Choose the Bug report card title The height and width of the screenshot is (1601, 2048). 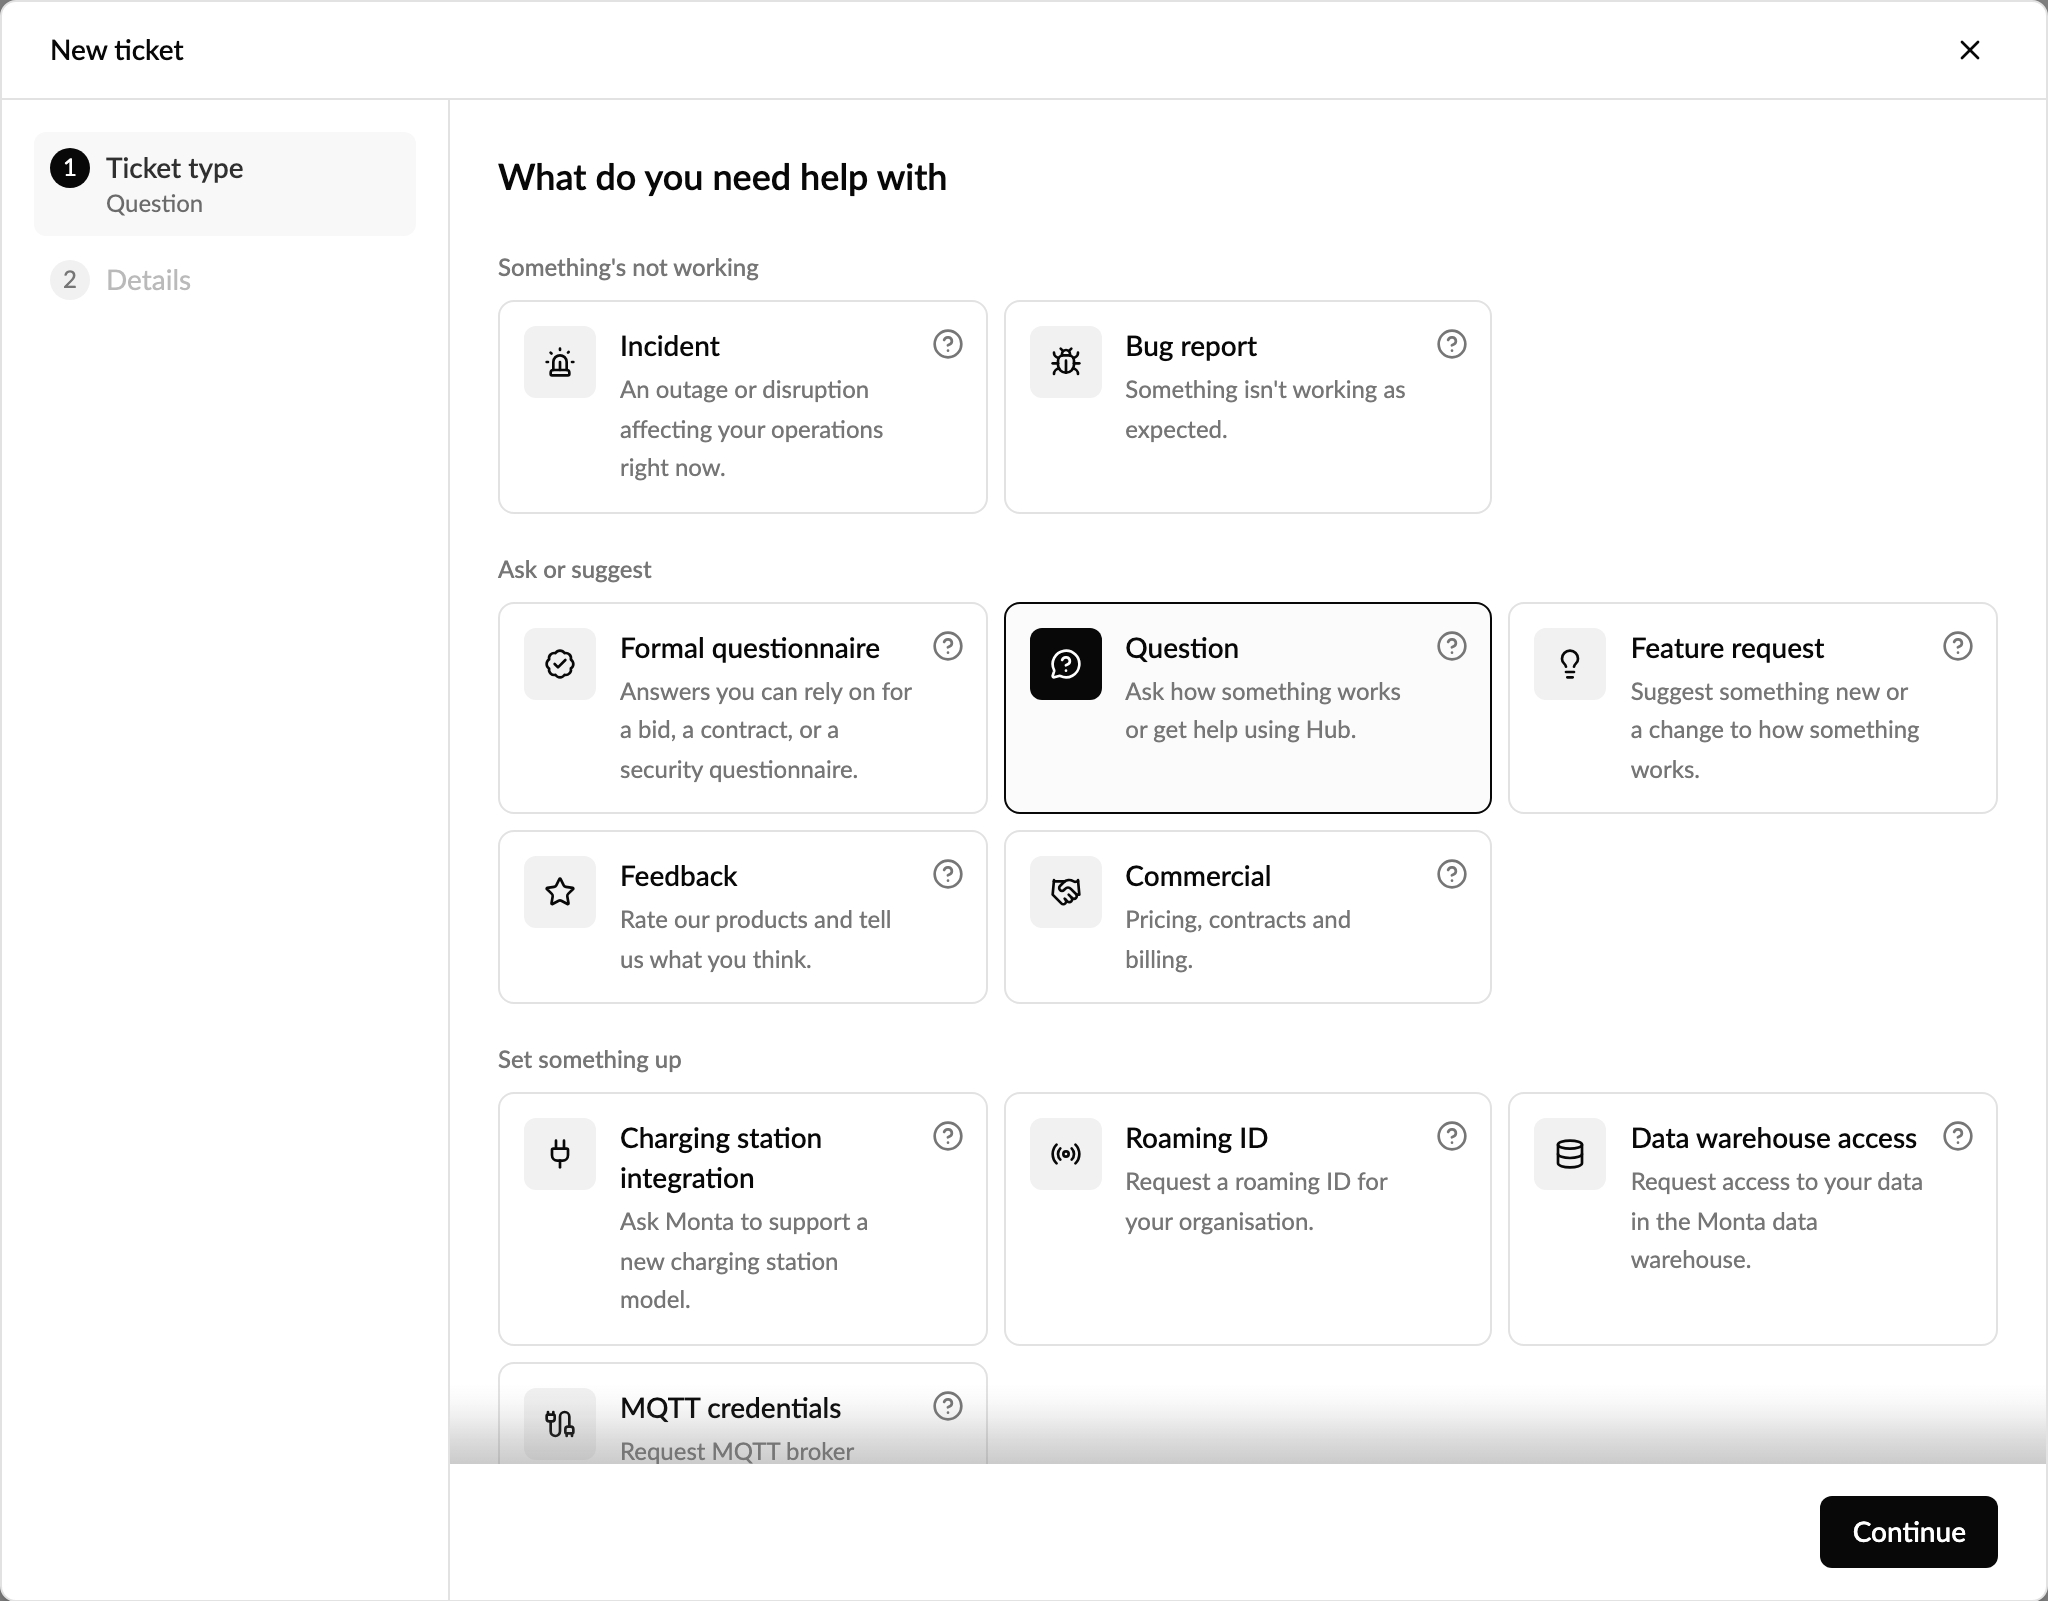[x=1190, y=346]
